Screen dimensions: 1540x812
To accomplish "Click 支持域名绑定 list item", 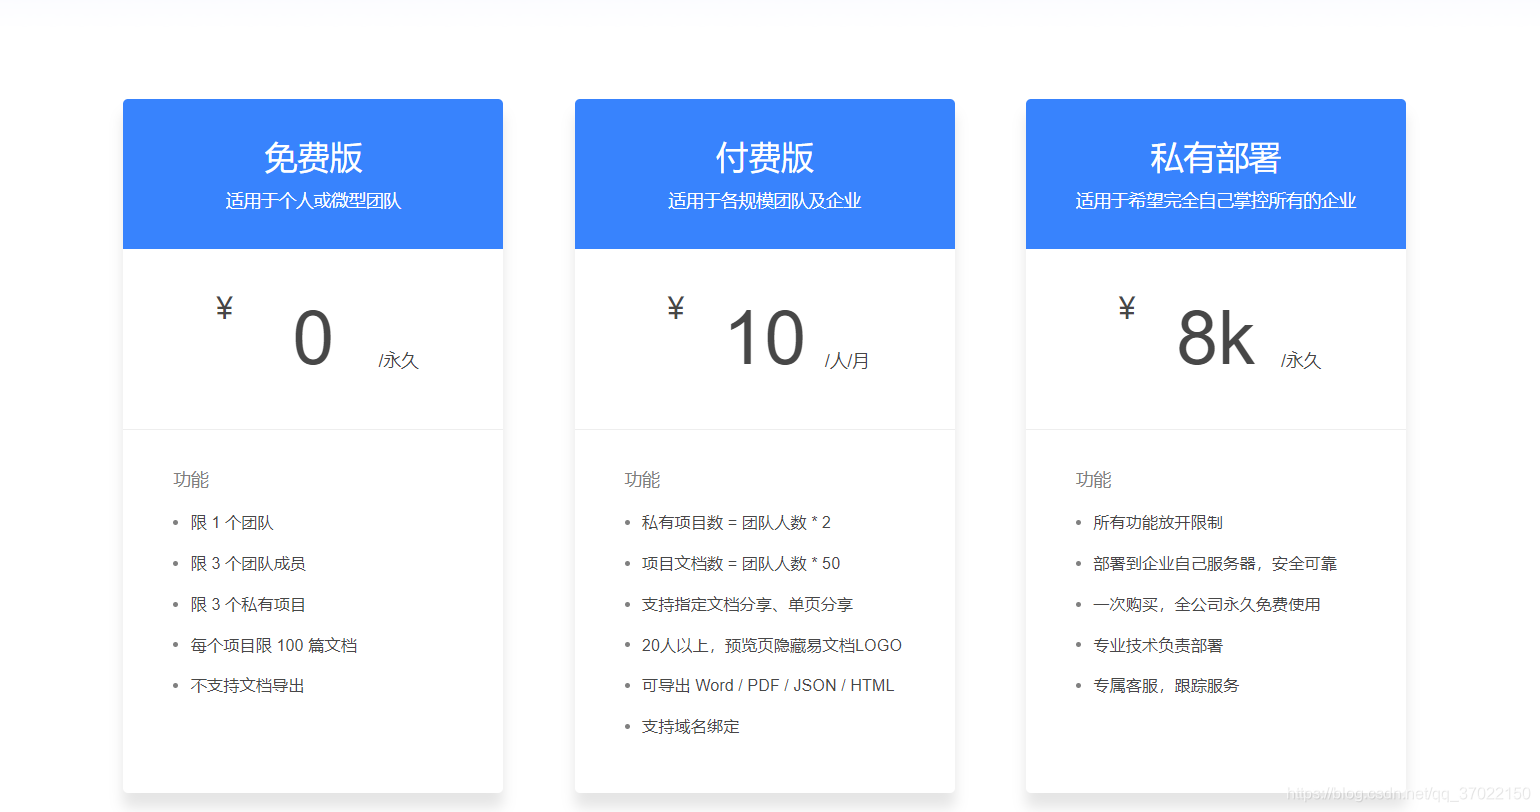I will (690, 726).
